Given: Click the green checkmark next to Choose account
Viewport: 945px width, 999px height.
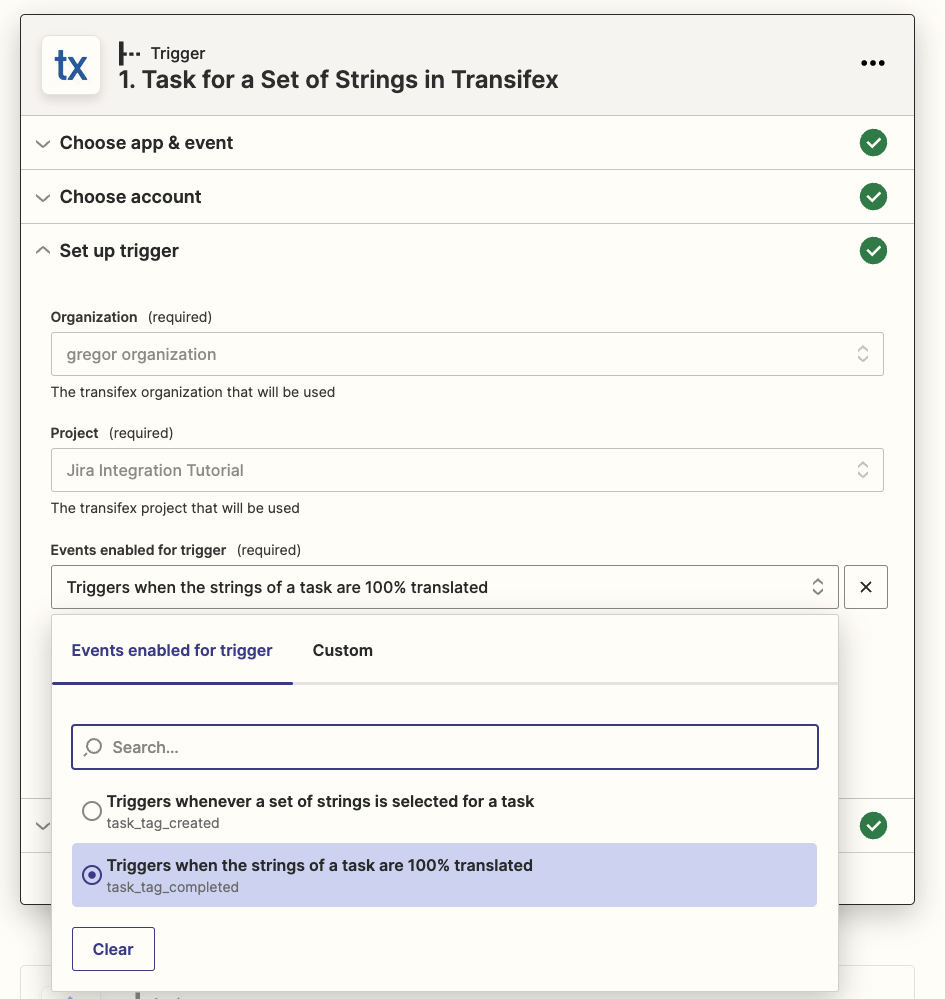Looking at the screenshot, I should coord(872,197).
